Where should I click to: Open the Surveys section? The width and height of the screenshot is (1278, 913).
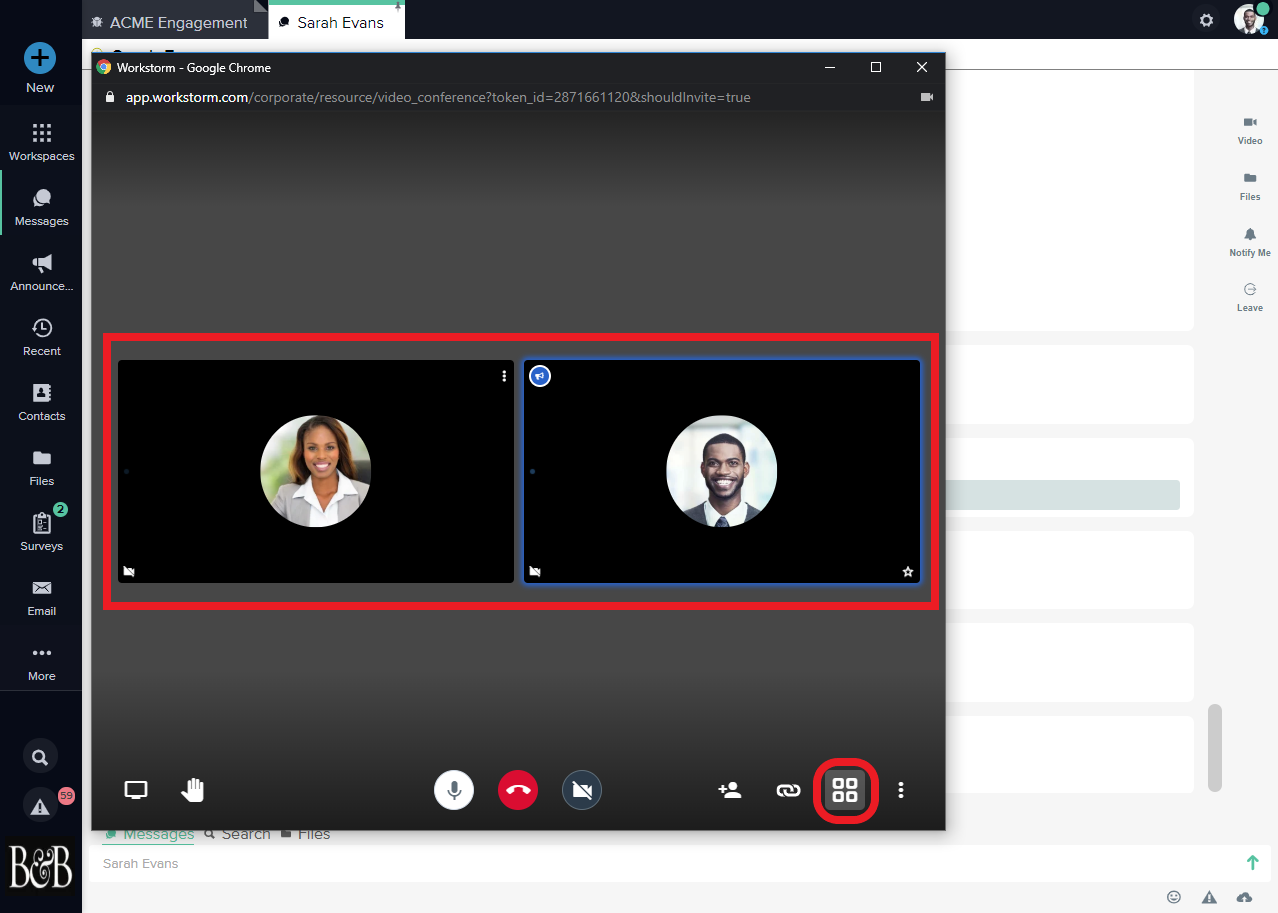point(41,532)
